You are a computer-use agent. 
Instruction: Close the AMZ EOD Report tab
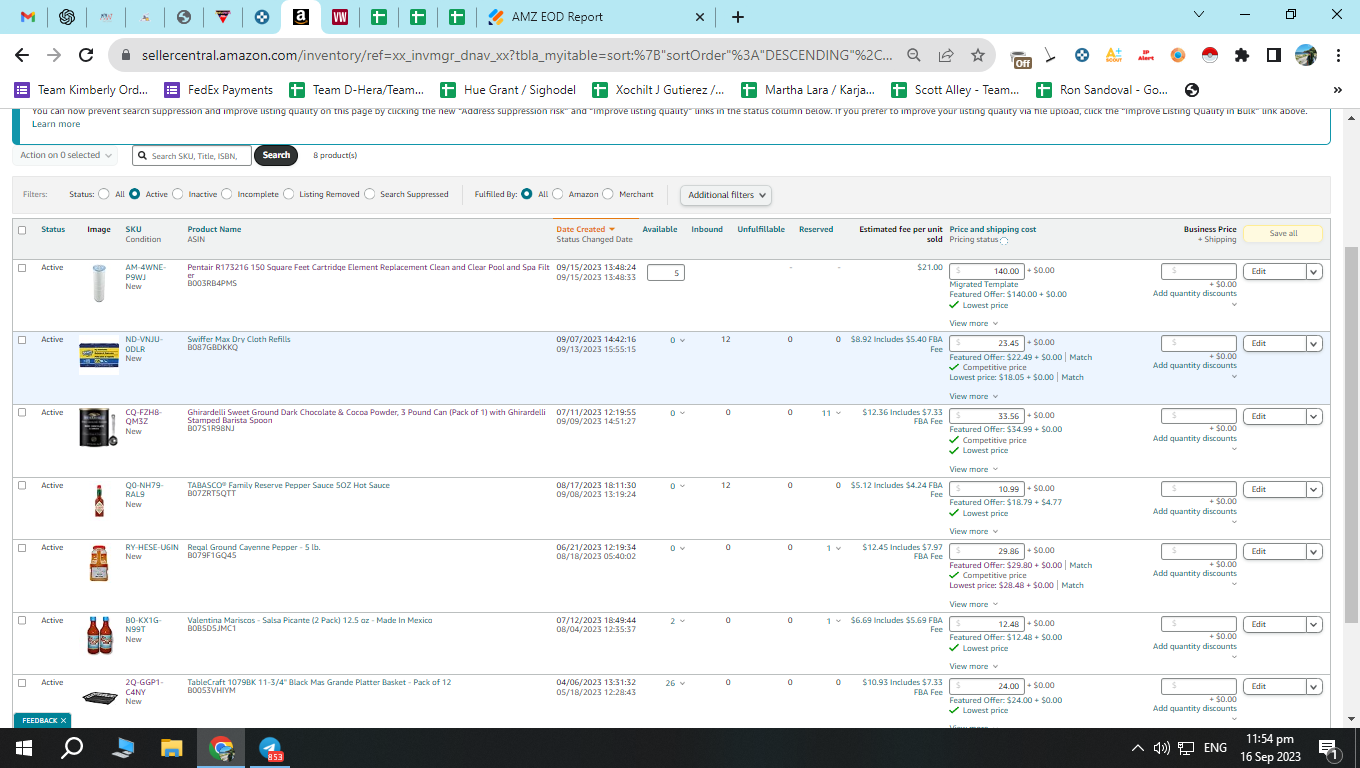pyautogui.click(x=700, y=17)
